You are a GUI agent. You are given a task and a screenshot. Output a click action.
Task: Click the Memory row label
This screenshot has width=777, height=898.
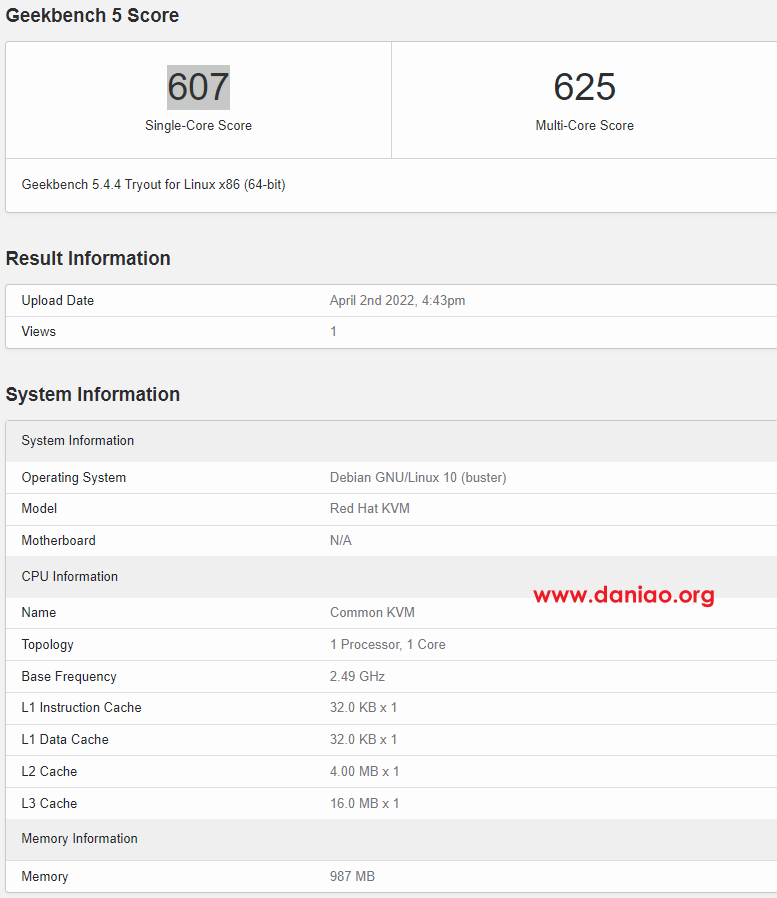coord(45,877)
